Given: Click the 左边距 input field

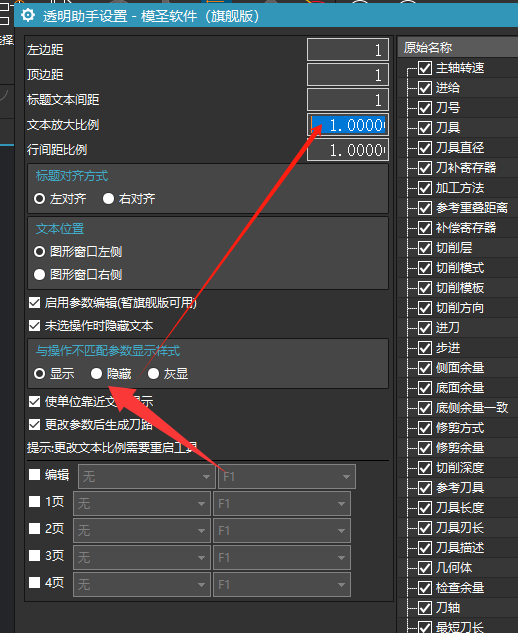Looking at the screenshot, I should tap(348, 50).
